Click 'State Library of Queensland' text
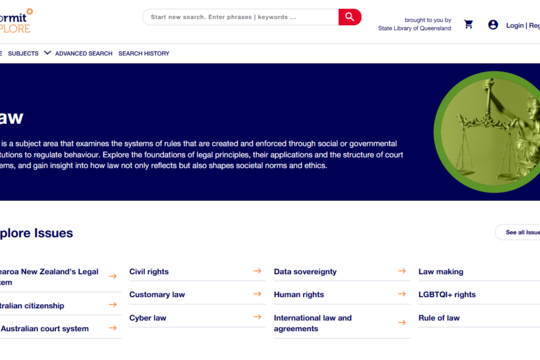This screenshot has width=540, height=360. click(x=415, y=28)
